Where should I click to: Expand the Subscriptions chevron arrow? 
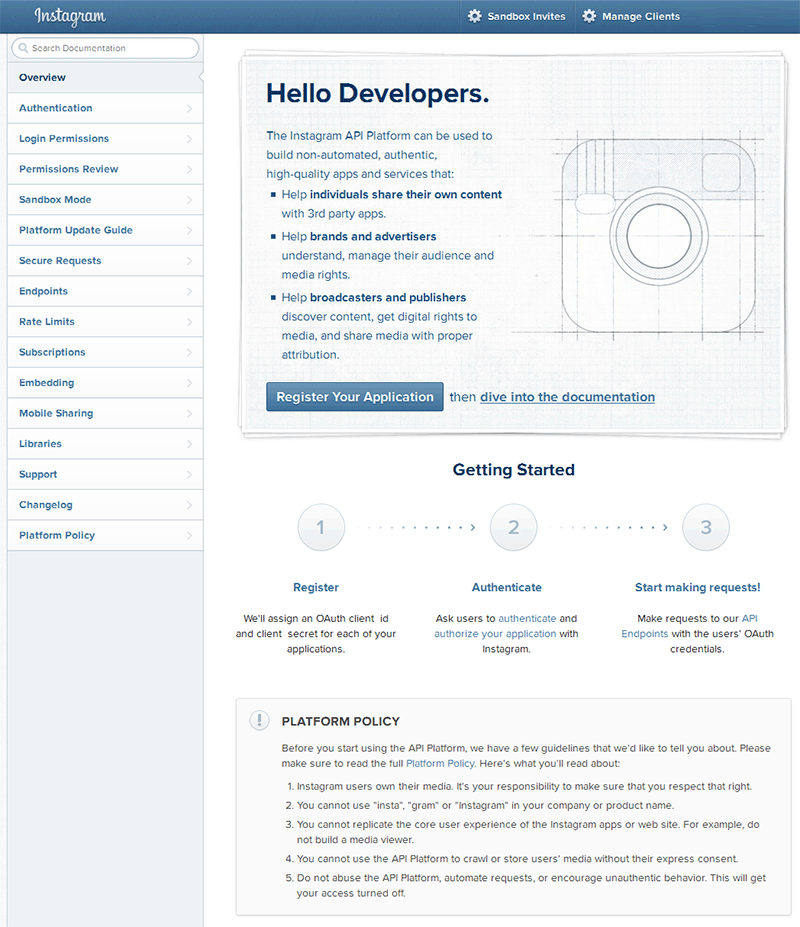pyautogui.click(x=189, y=352)
